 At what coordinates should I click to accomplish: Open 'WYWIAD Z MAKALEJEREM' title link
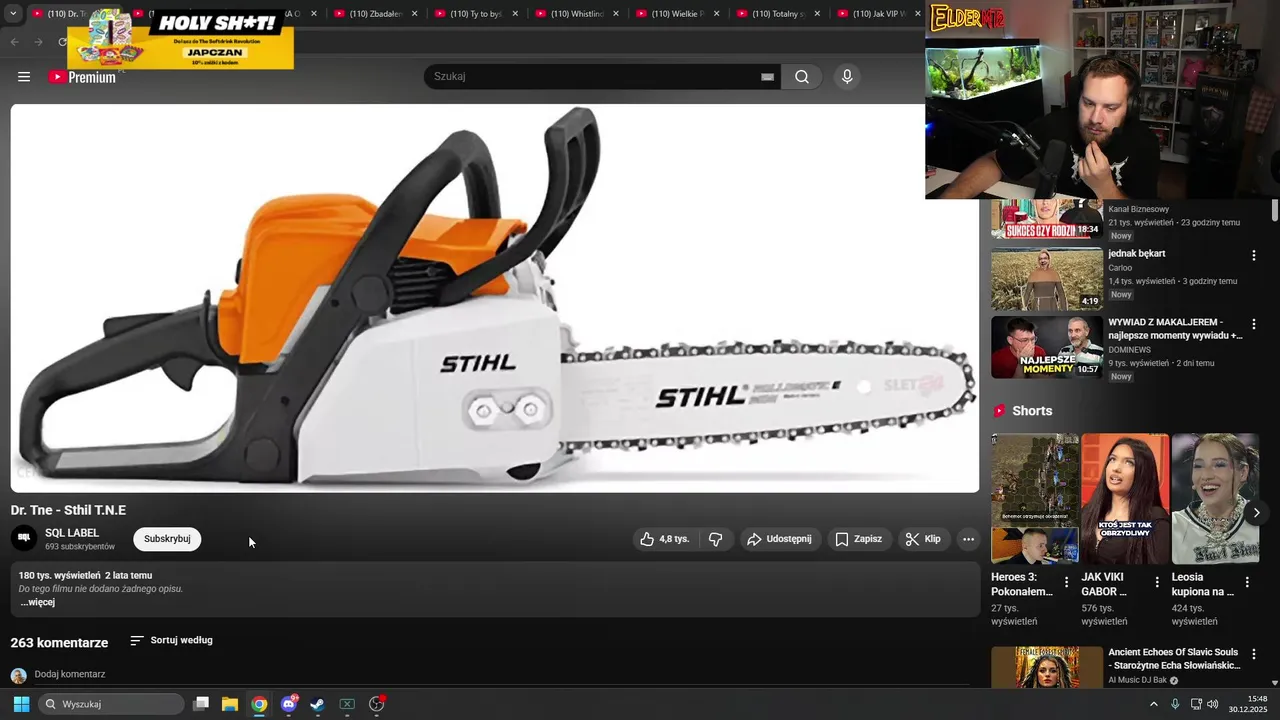click(1175, 329)
